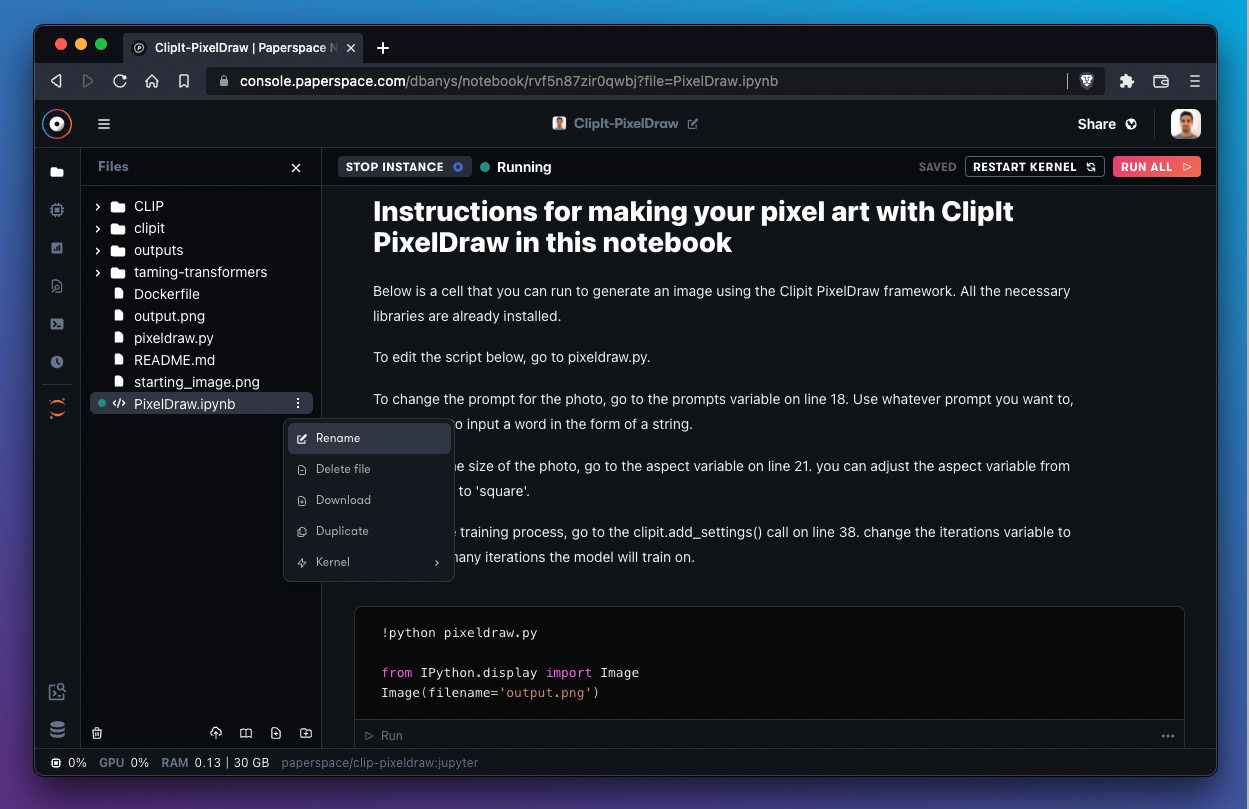Click the STOP INSTANCE button
Image resolution: width=1249 pixels, height=809 pixels.
(405, 167)
